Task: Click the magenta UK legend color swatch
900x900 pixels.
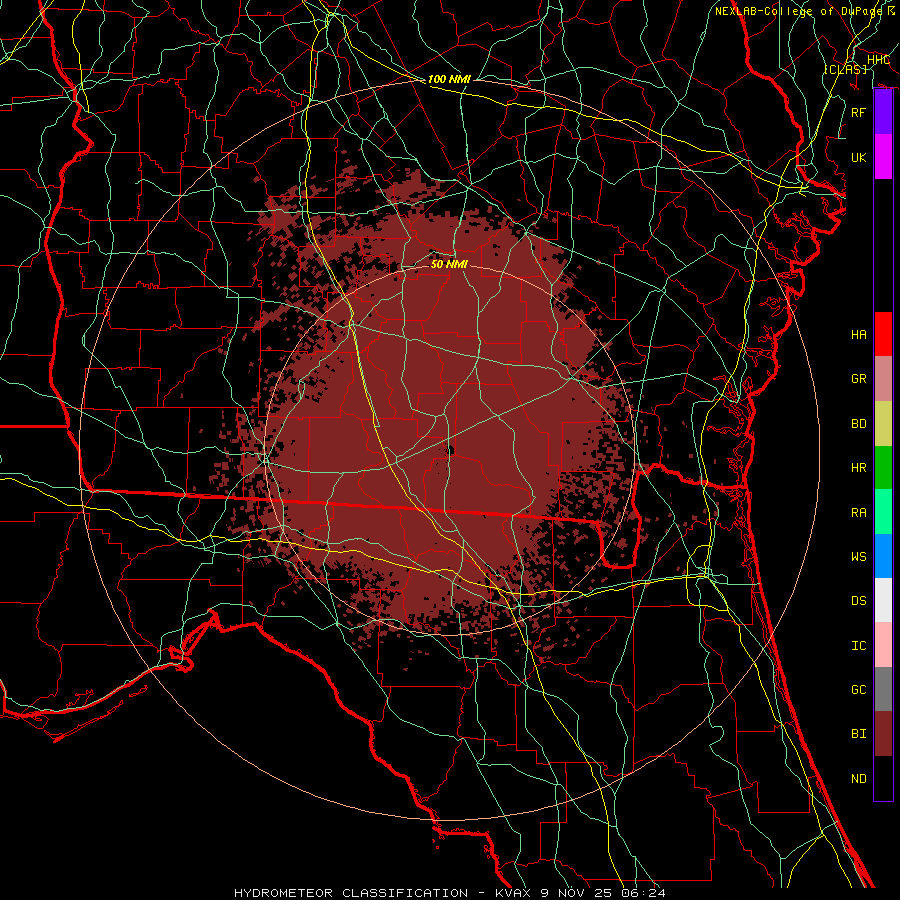Action: coord(883,157)
